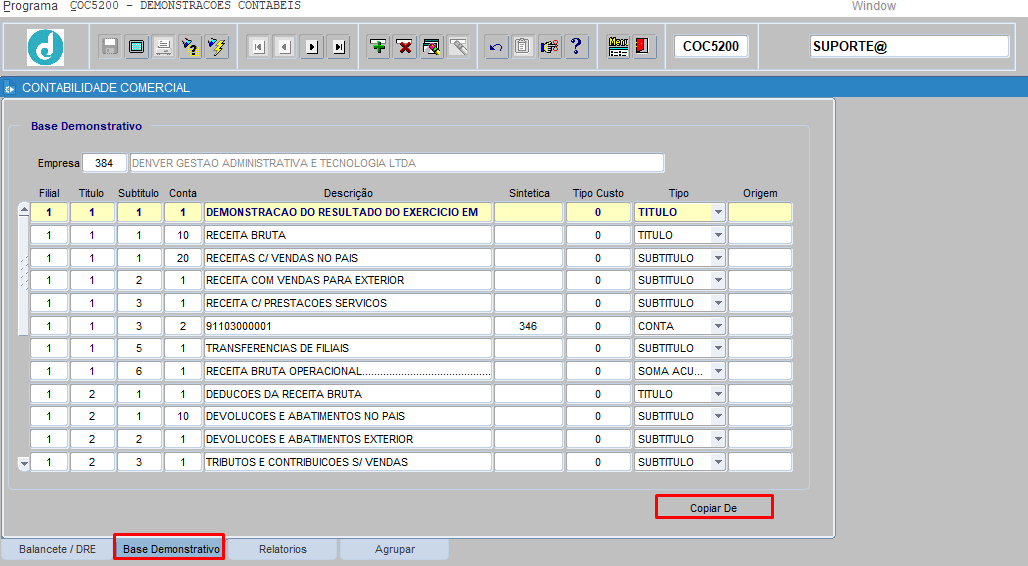The image size is (1028, 566).
Task: Click Conta value 20 in RECEITAS C/ VENDAS row
Action: [182, 258]
